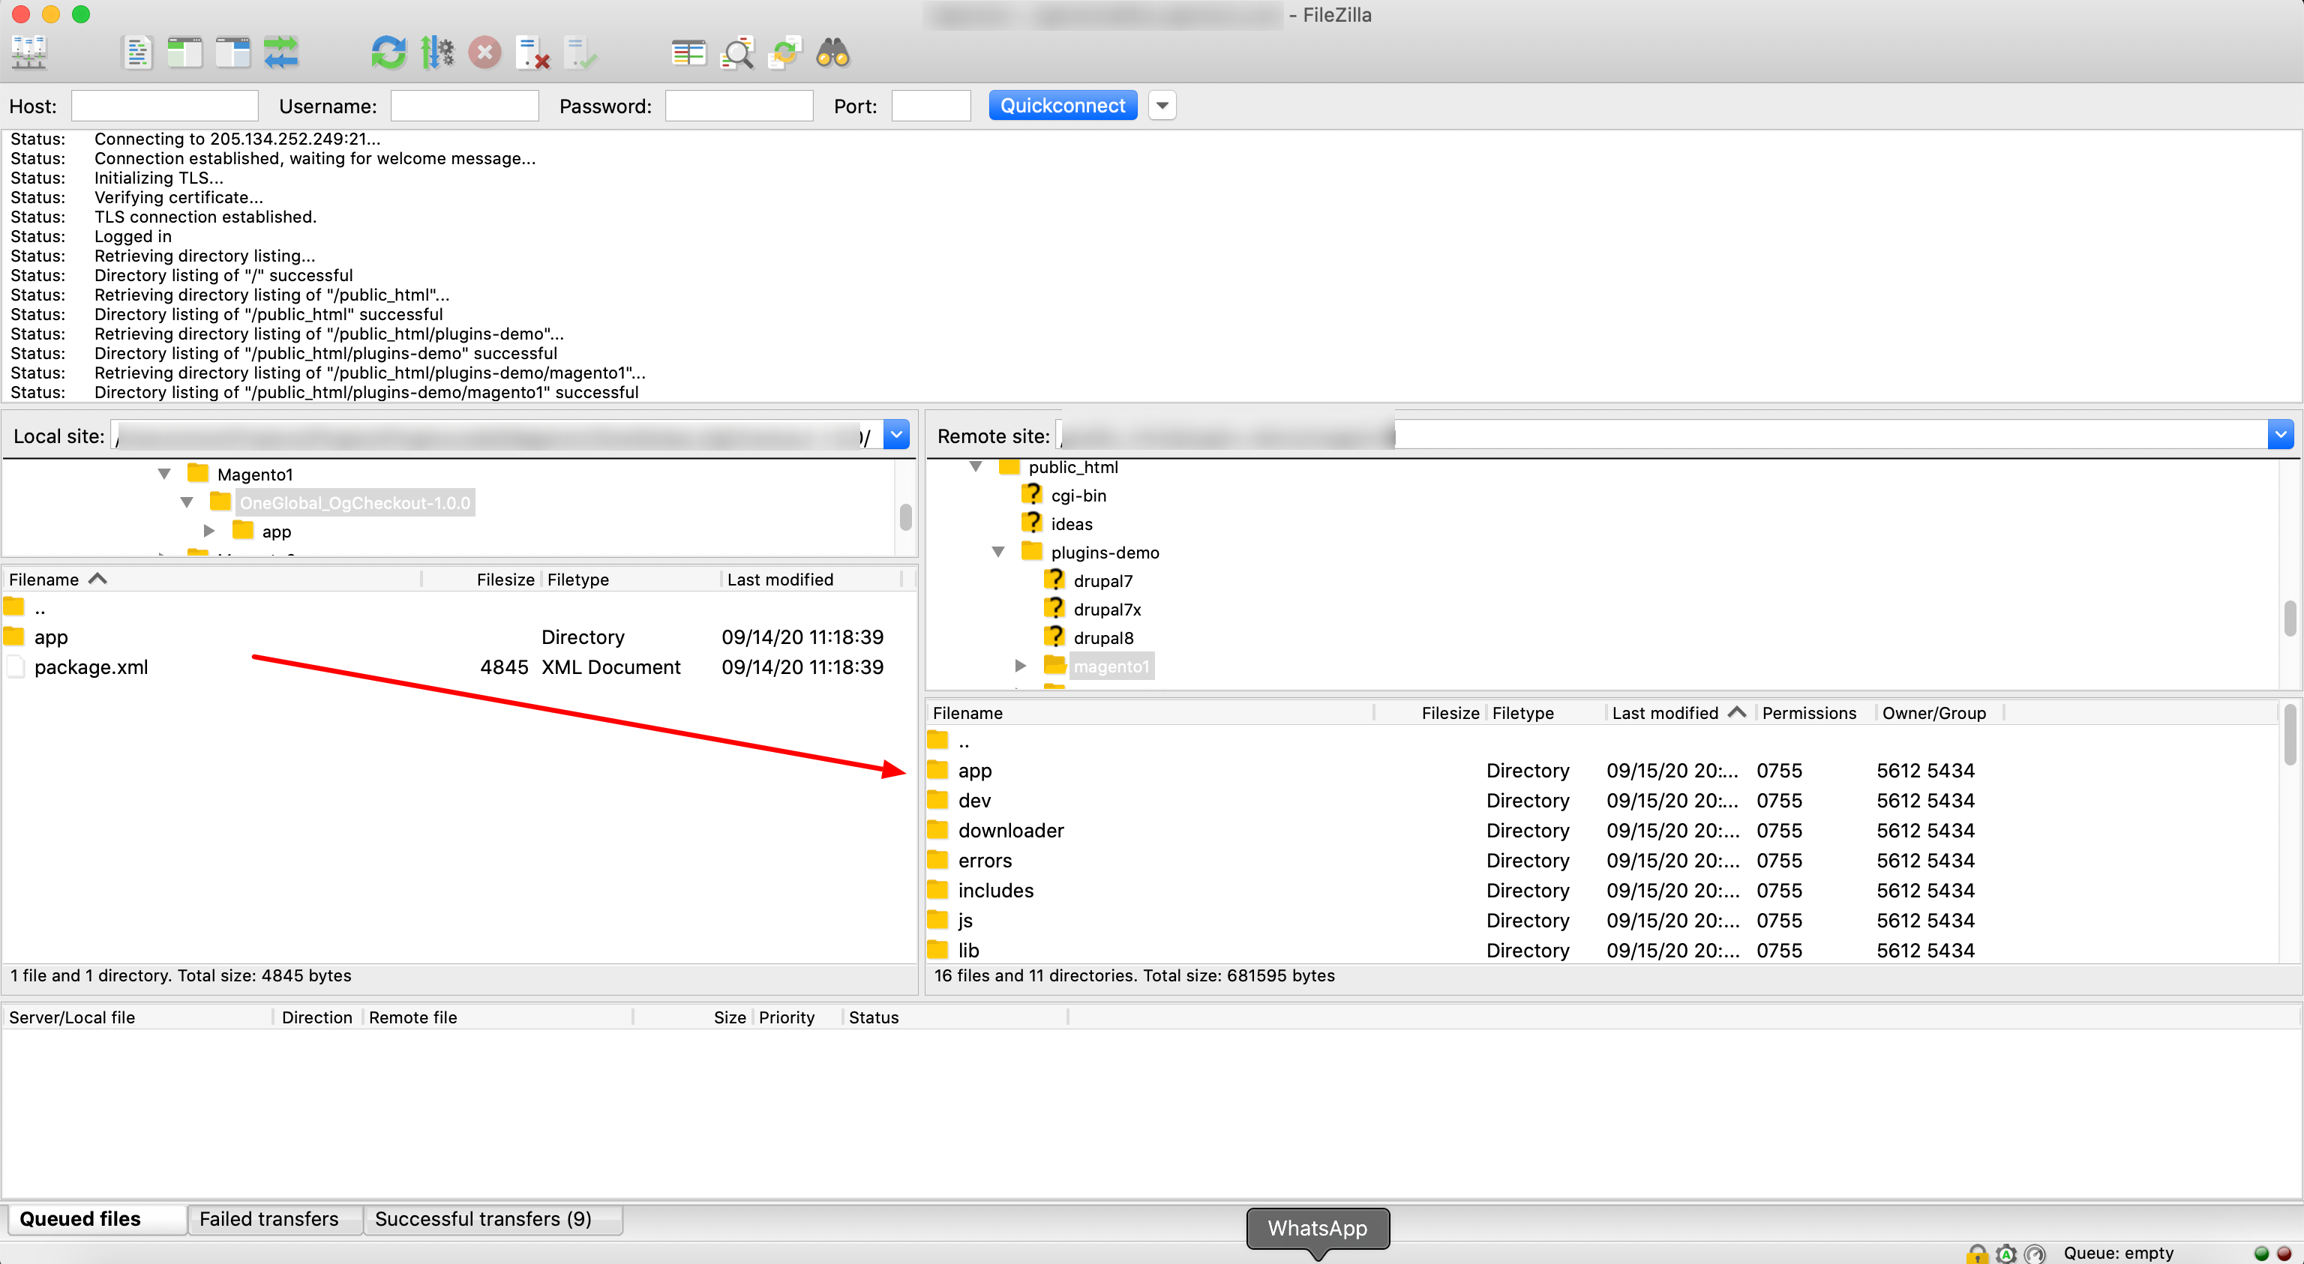The height and width of the screenshot is (1264, 2304).
Task: Toggle transfer queue display icon
Action: [281, 52]
